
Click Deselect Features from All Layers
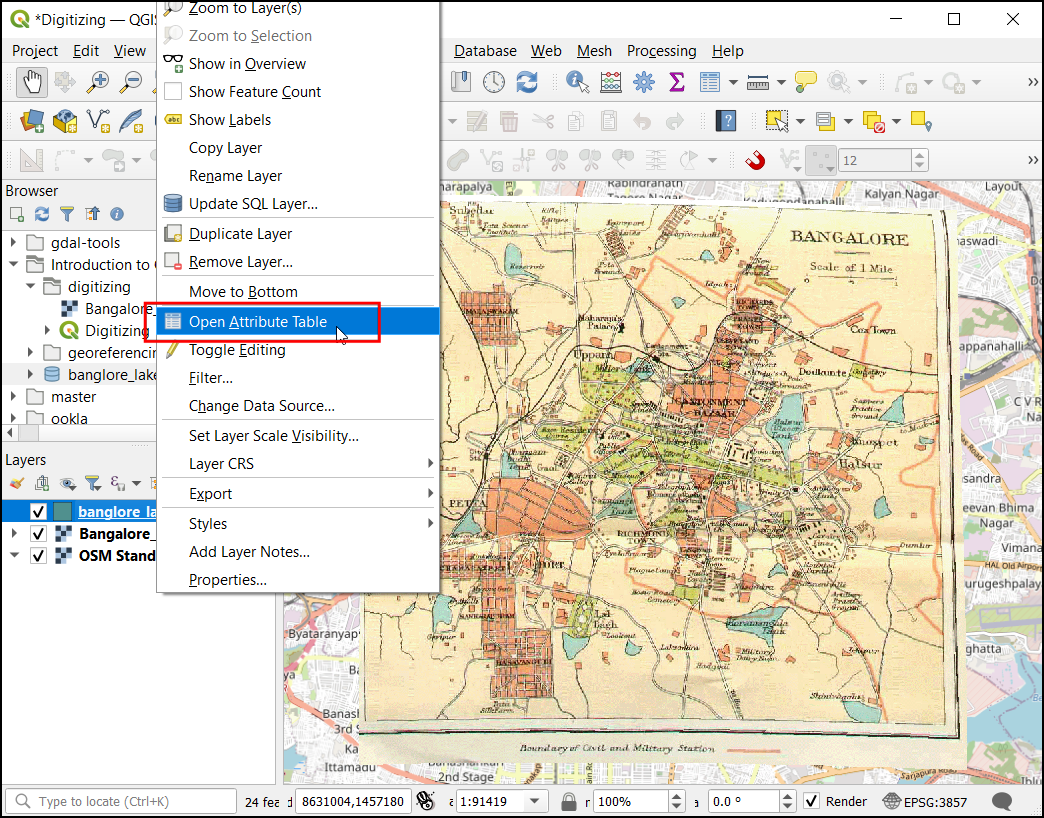873,121
